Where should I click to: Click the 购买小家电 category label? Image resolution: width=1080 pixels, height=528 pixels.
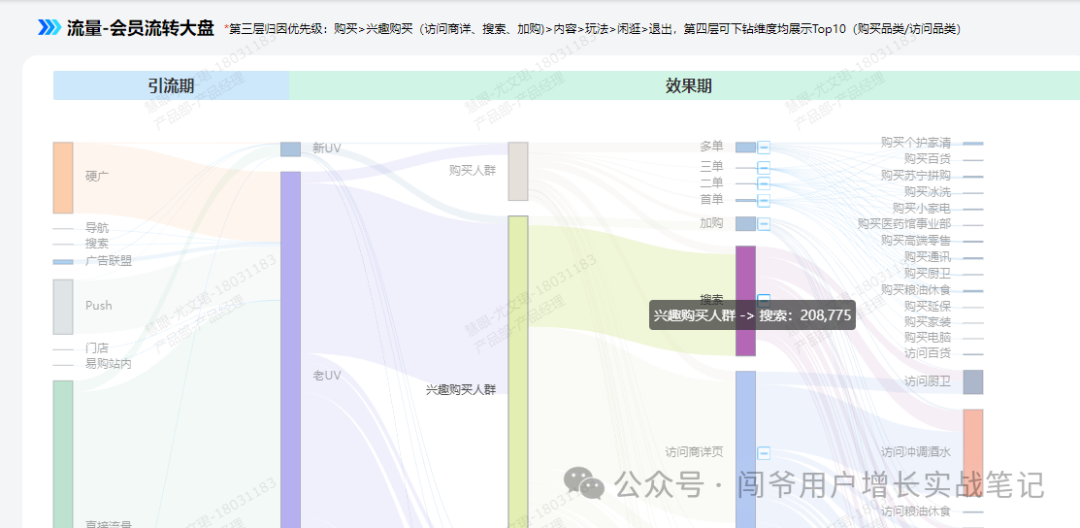point(922,208)
